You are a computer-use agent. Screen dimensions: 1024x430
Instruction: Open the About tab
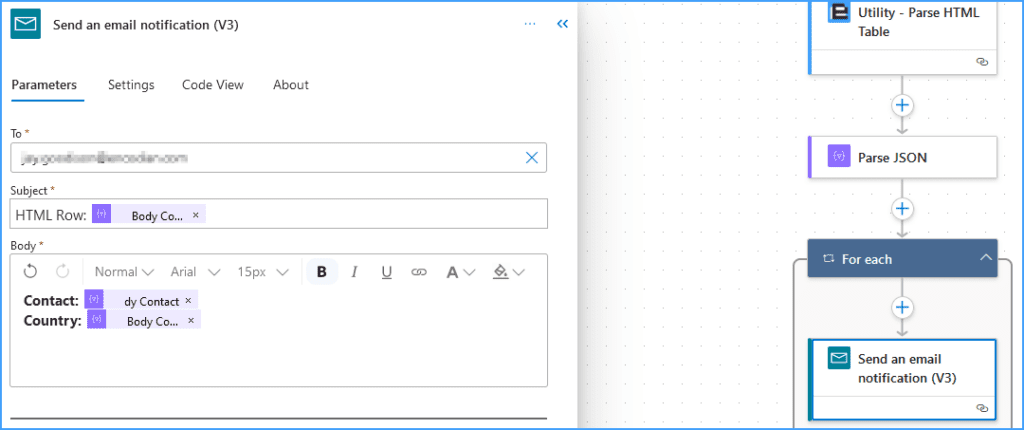[x=291, y=85]
